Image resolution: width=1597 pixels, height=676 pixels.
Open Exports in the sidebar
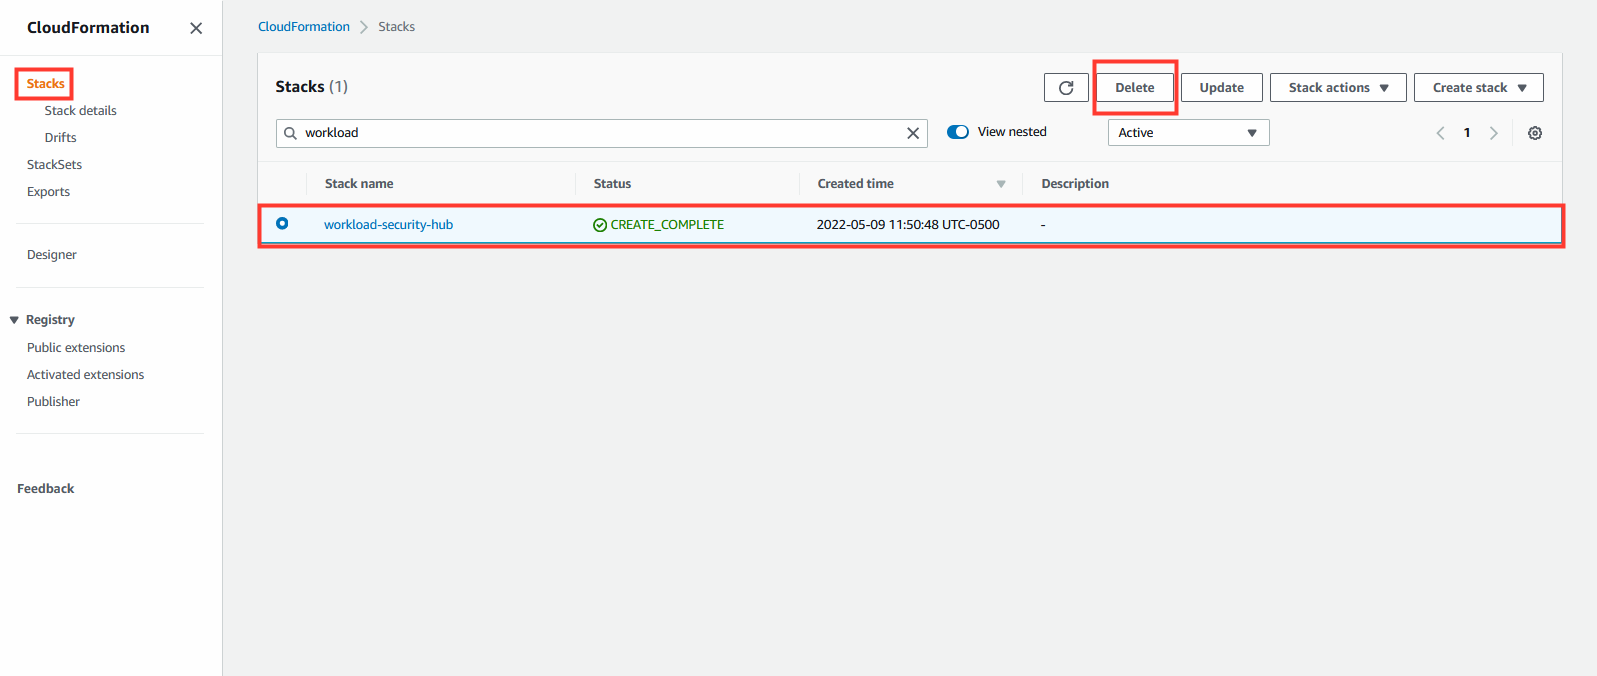(x=48, y=192)
